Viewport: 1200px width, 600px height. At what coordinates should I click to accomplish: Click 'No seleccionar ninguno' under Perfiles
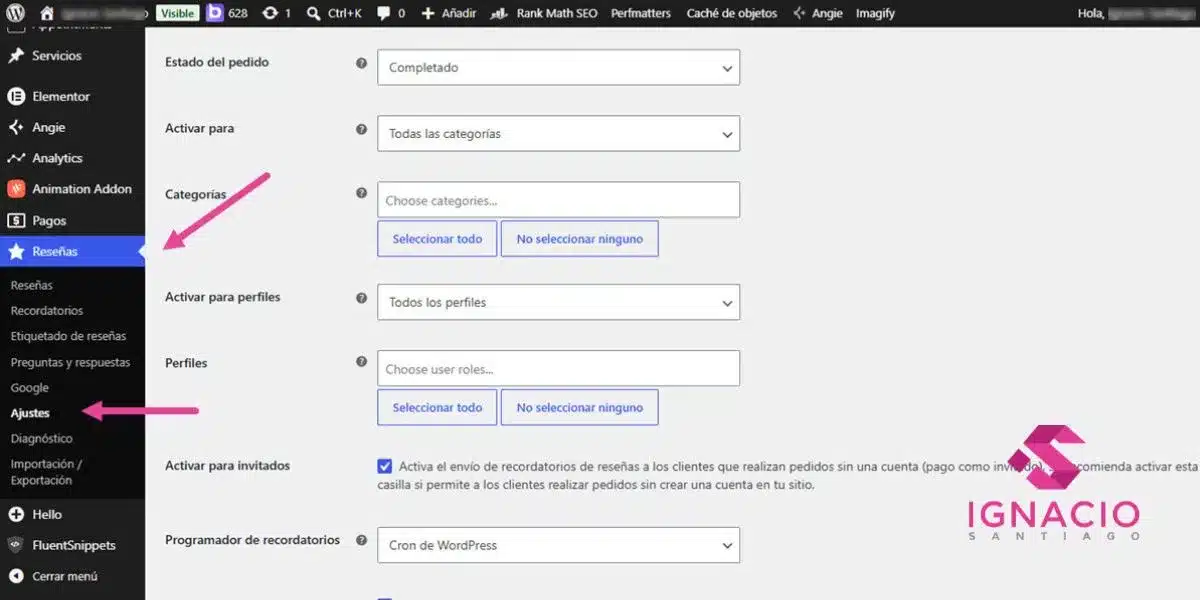580,407
